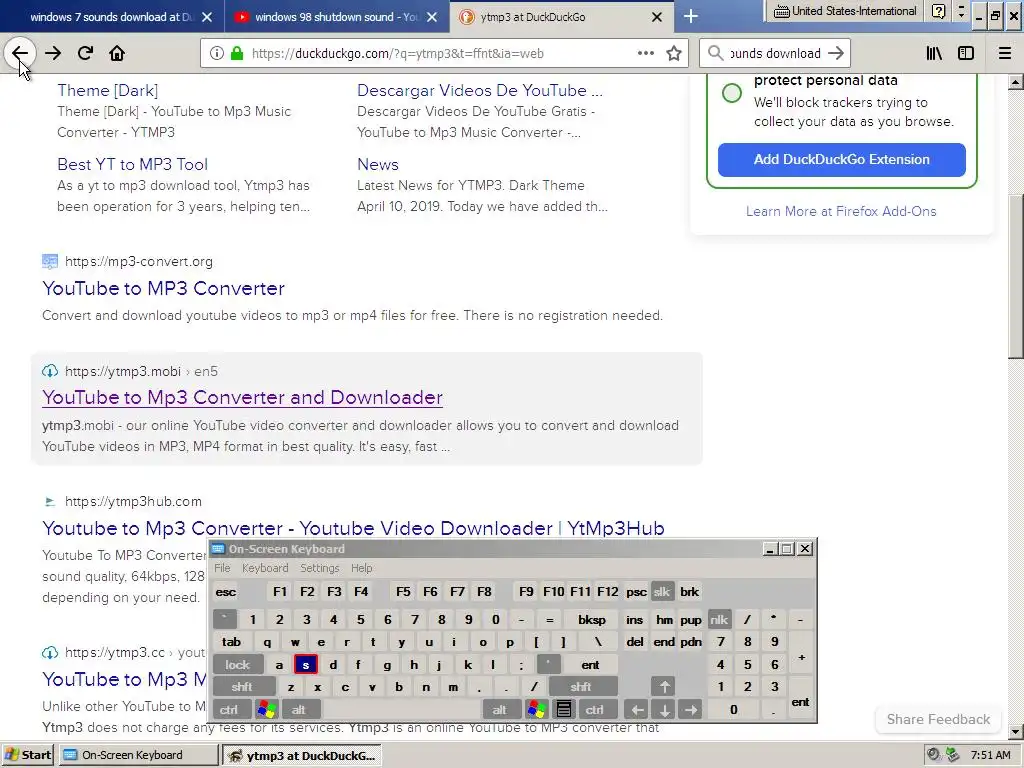This screenshot has width=1024, height=768.
Task: Open the On-Screen Keyboard 'Keyboard' menu
Action: pyautogui.click(x=265, y=568)
